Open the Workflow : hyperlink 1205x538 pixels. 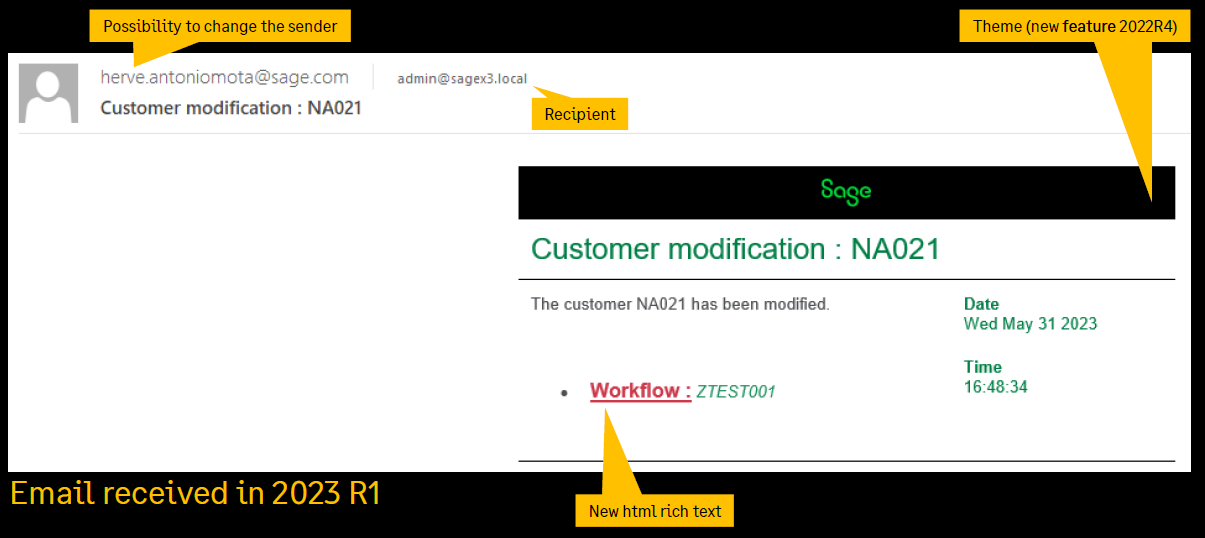click(x=640, y=391)
